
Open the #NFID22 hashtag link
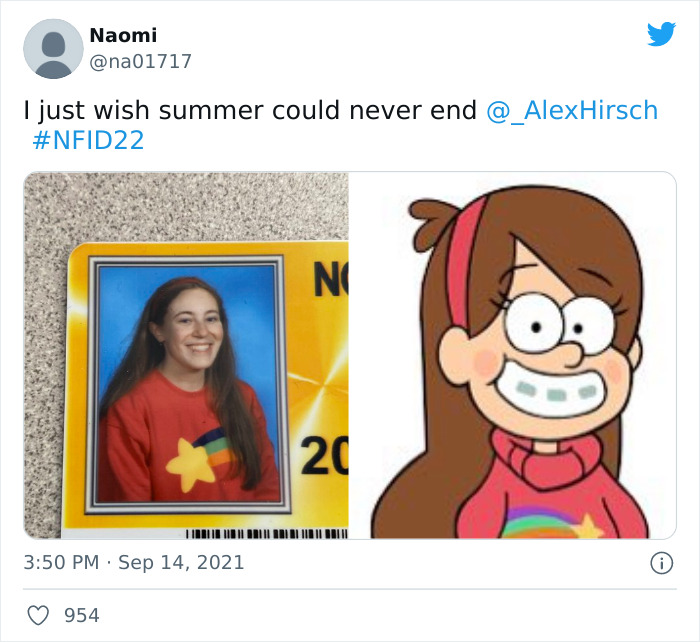pos(88,140)
